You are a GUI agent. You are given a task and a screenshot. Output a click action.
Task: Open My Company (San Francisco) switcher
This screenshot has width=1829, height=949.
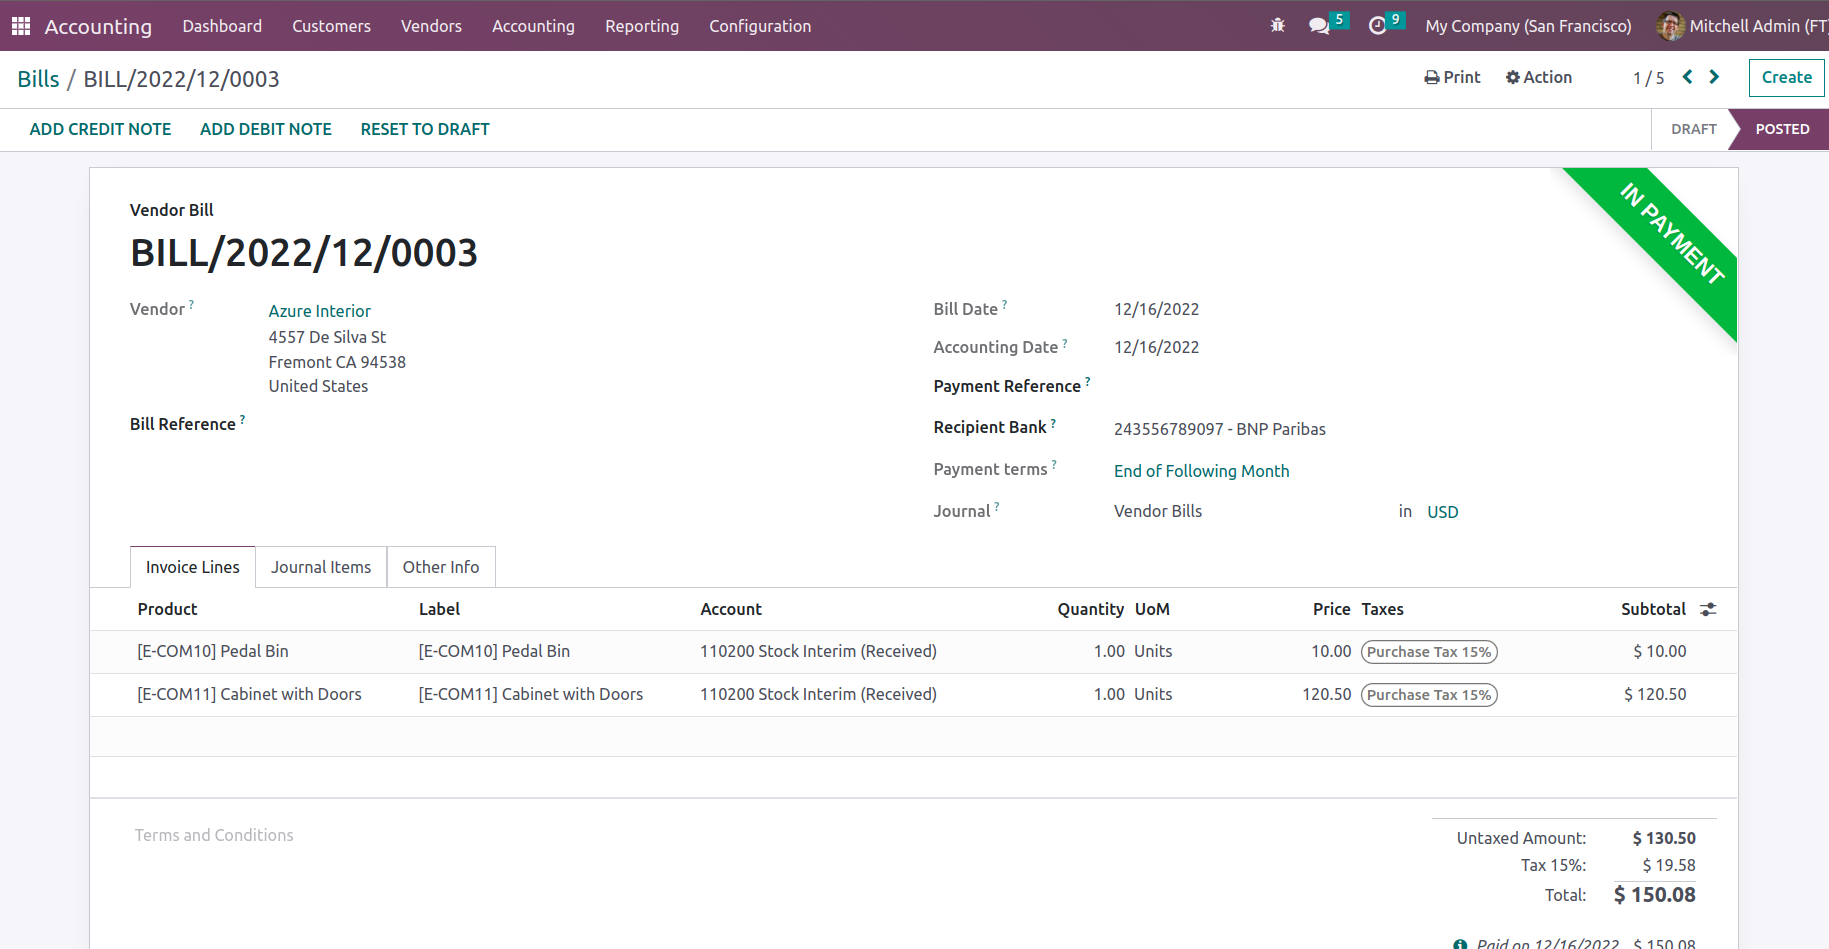tap(1528, 26)
